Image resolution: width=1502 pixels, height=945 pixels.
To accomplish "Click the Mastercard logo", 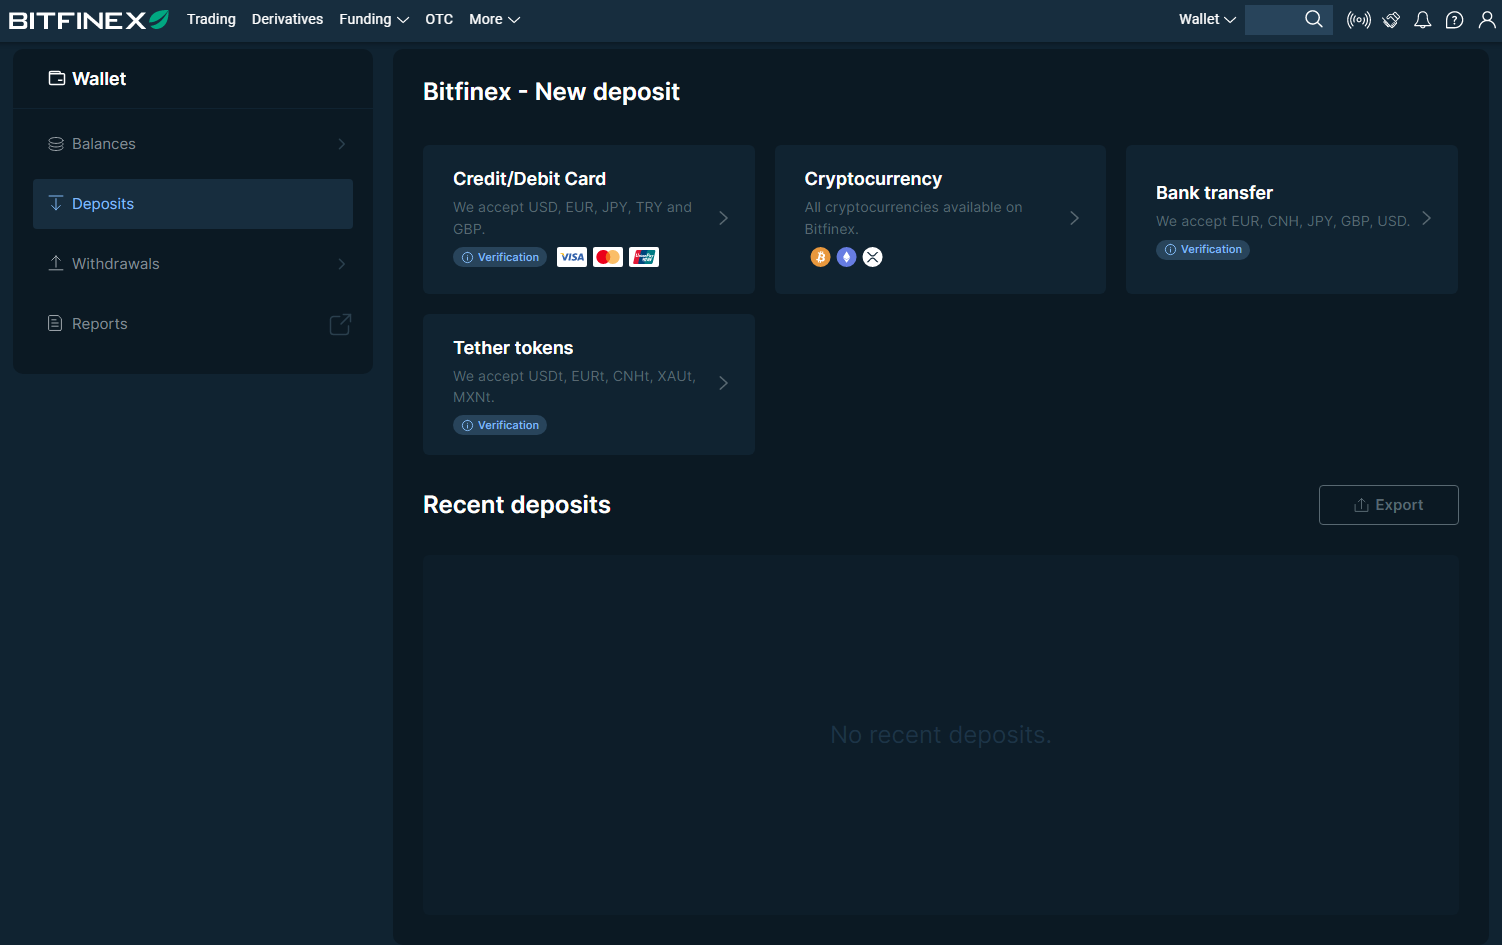I will click(x=608, y=257).
